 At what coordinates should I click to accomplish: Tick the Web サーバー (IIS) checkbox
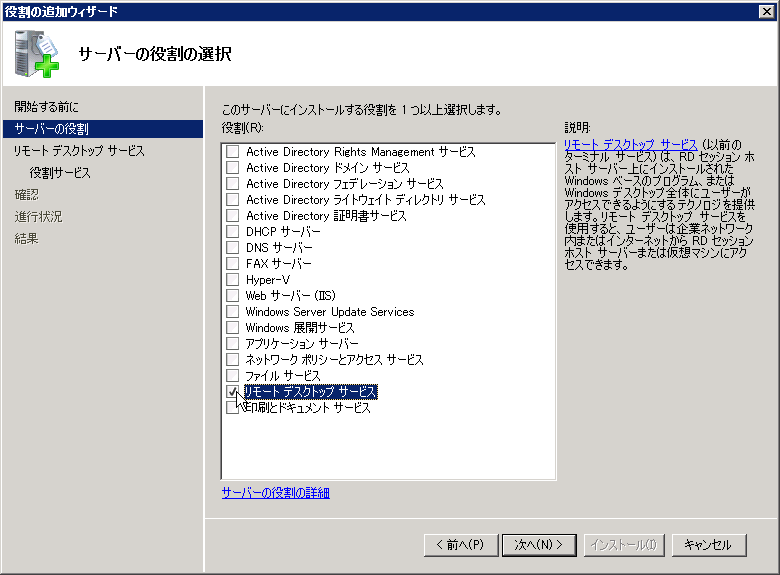click(x=232, y=295)
